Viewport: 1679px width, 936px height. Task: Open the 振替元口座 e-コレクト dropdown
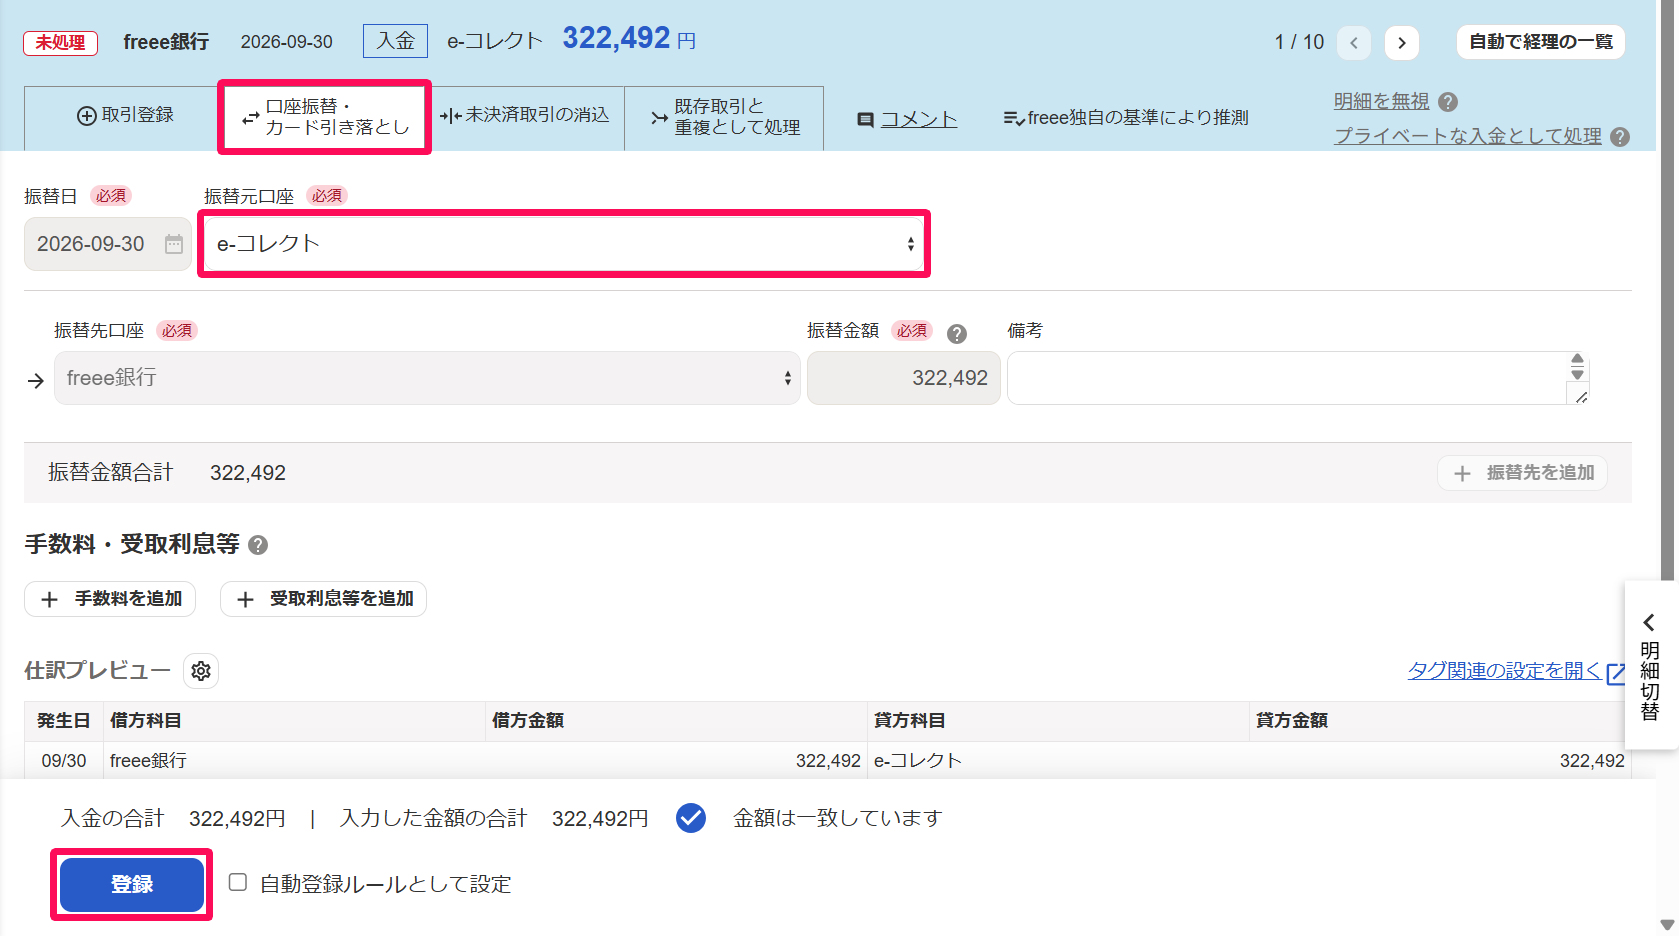pos(564,244)
